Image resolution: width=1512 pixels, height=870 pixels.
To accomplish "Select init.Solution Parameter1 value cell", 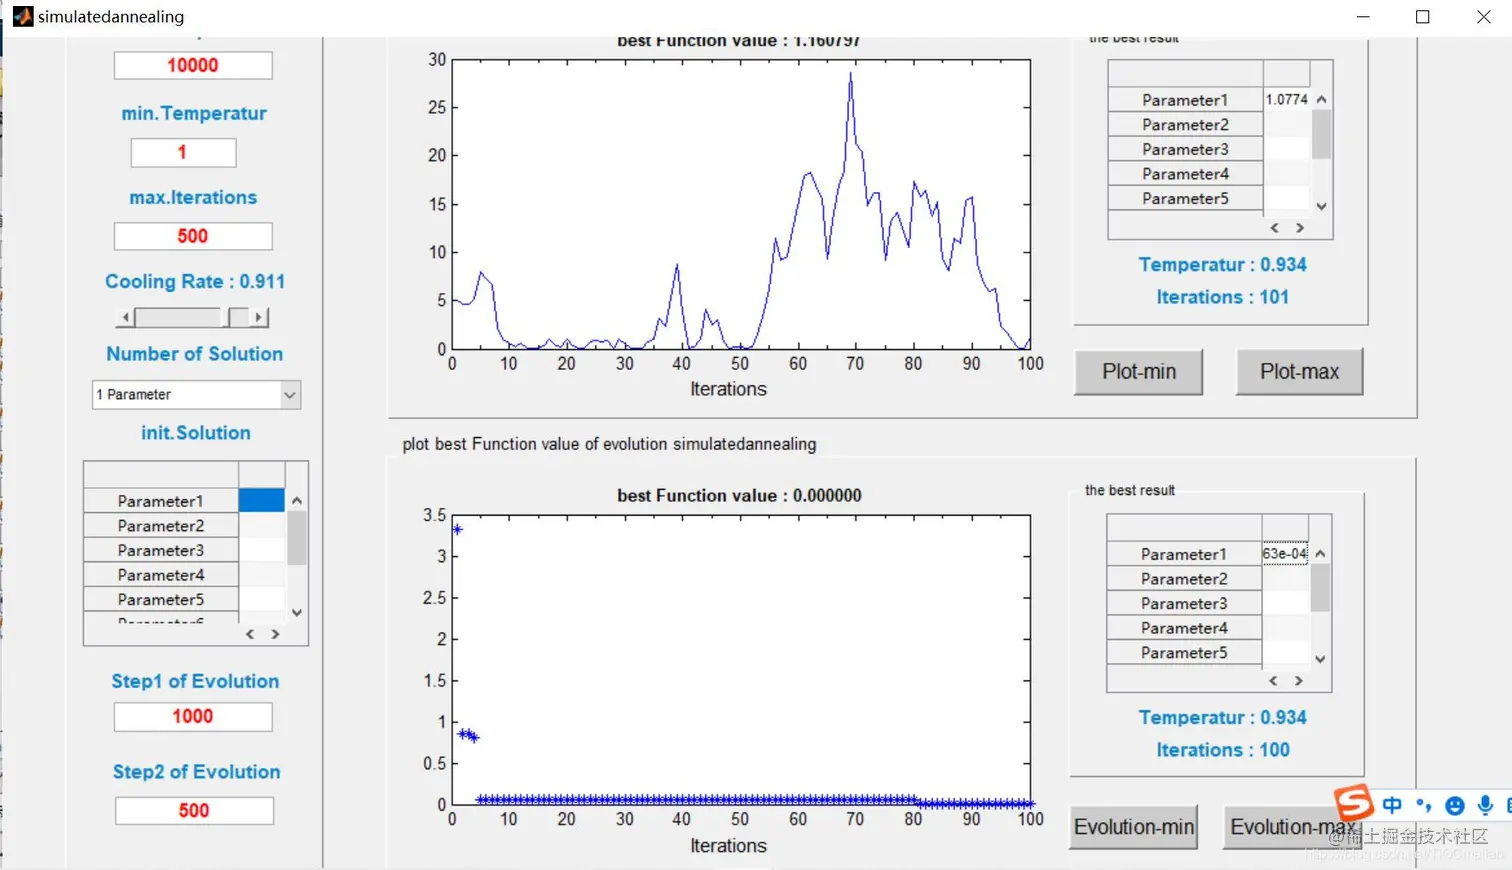I will pos(261,501).
